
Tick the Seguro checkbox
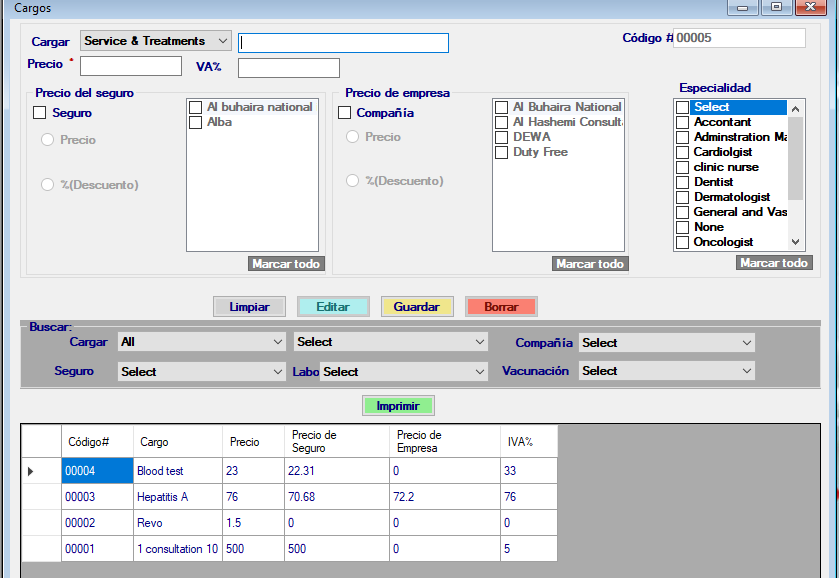40,114
